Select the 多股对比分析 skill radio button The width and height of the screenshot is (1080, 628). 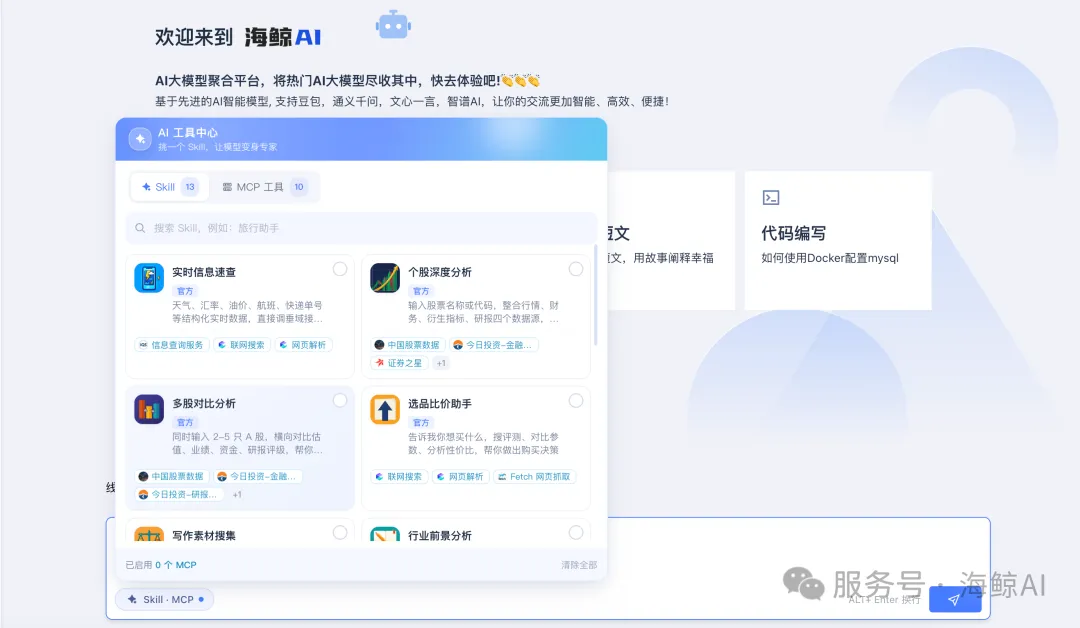pos(340,401)
